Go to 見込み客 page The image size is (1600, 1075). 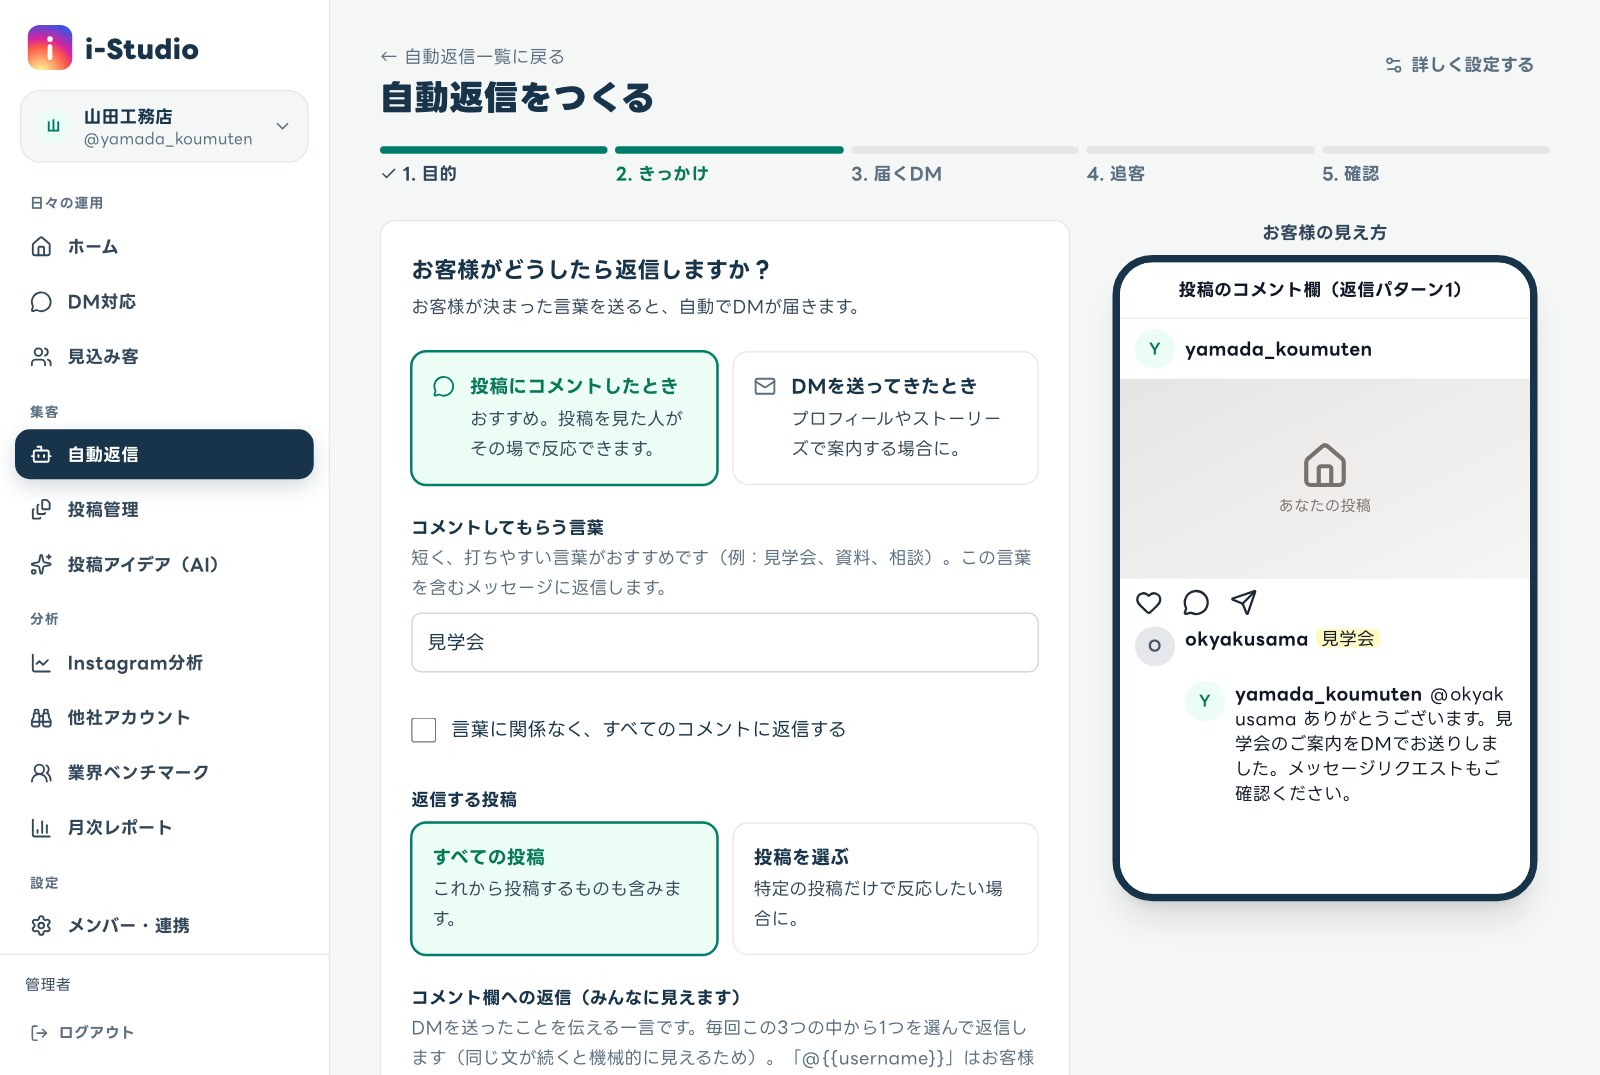(x=164, y=356)
